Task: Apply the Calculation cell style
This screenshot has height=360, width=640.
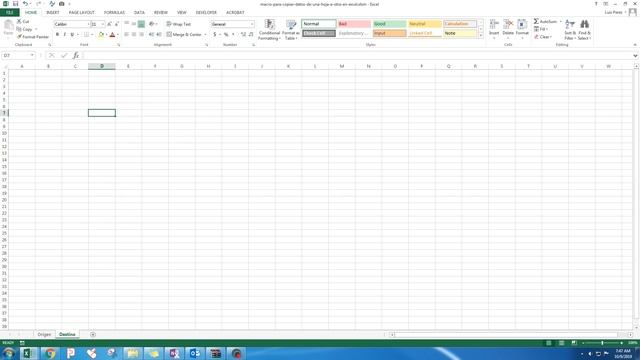Action: pyautogui.click(x=460, y=24)
